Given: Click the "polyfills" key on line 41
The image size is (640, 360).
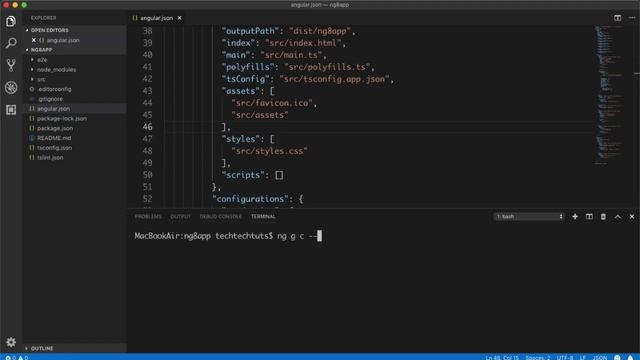Looking at the screenshot, I should coord(247,67).
